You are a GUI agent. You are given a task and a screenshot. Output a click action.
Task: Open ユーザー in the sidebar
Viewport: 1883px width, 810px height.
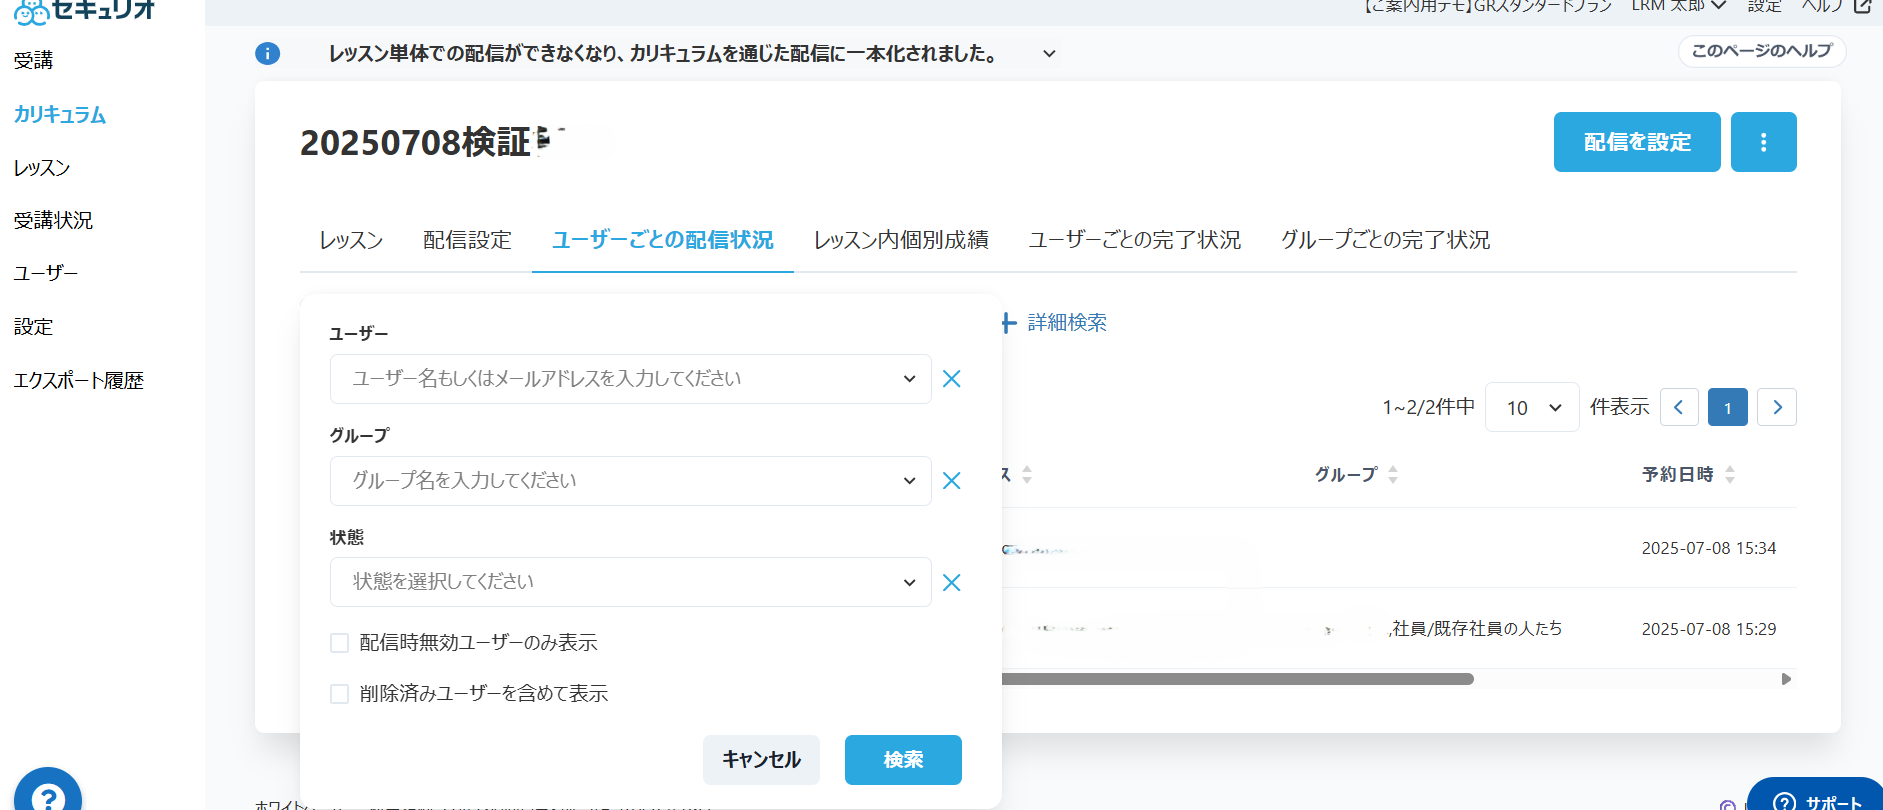tap(46, 273)
